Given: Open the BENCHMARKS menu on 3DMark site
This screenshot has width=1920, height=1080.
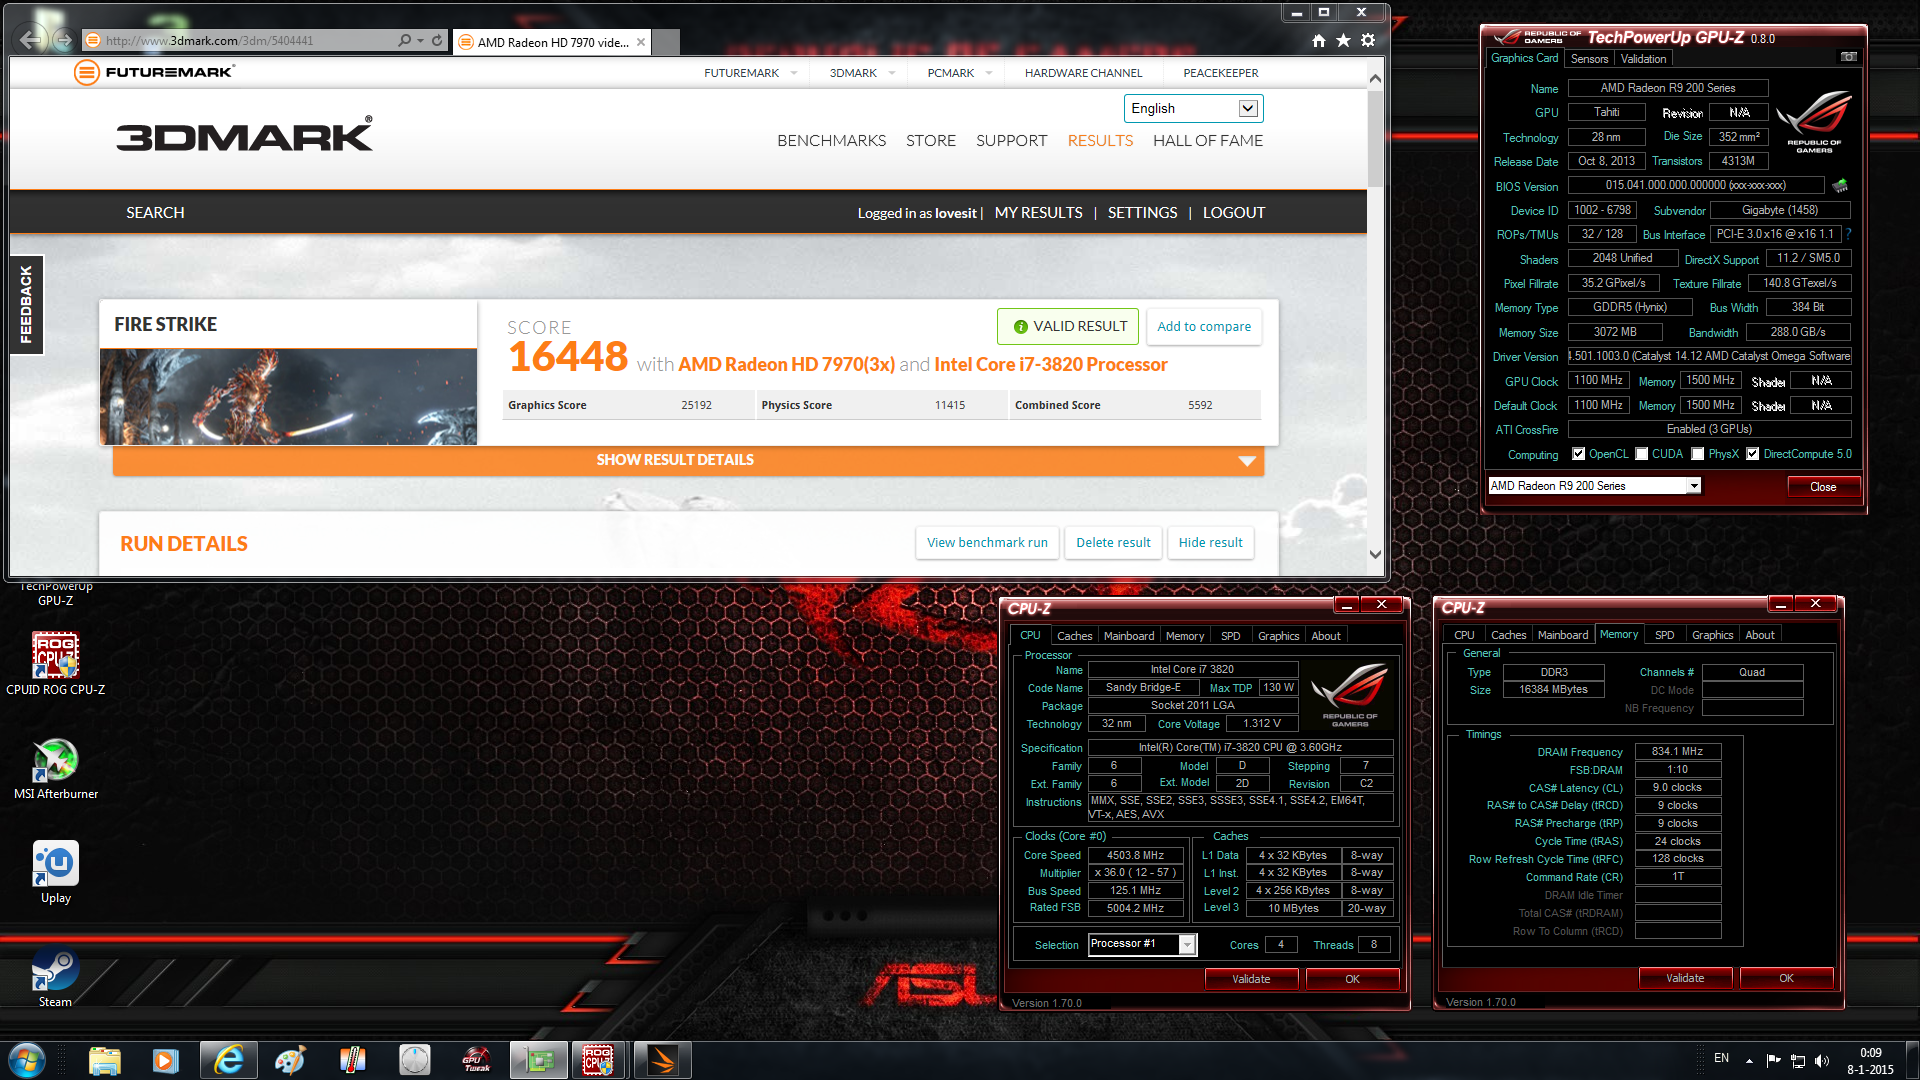Looking at the screenshot, I should [x=831, y=141].
